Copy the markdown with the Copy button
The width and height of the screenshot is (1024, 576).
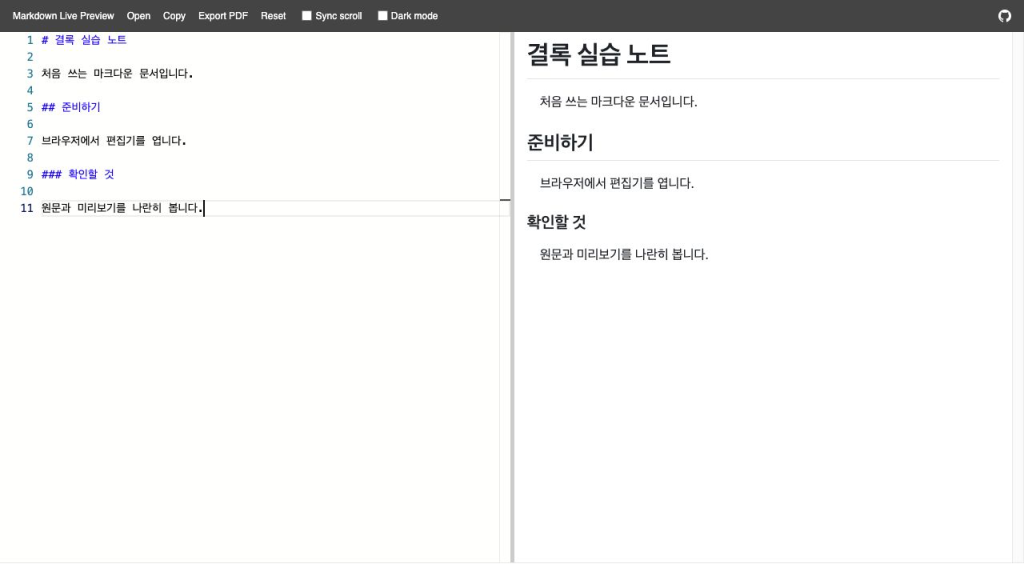tap(174, 16)
